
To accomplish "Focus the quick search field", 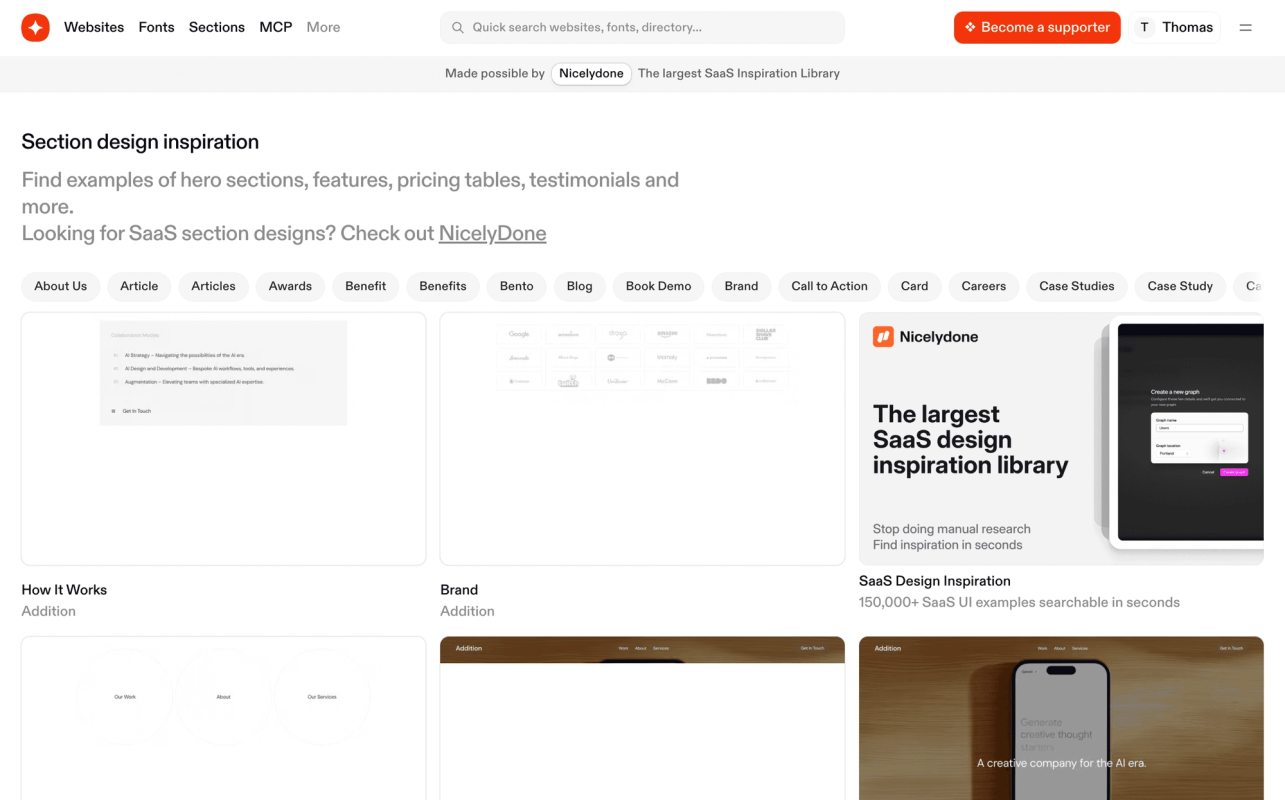I will [642, 28].
